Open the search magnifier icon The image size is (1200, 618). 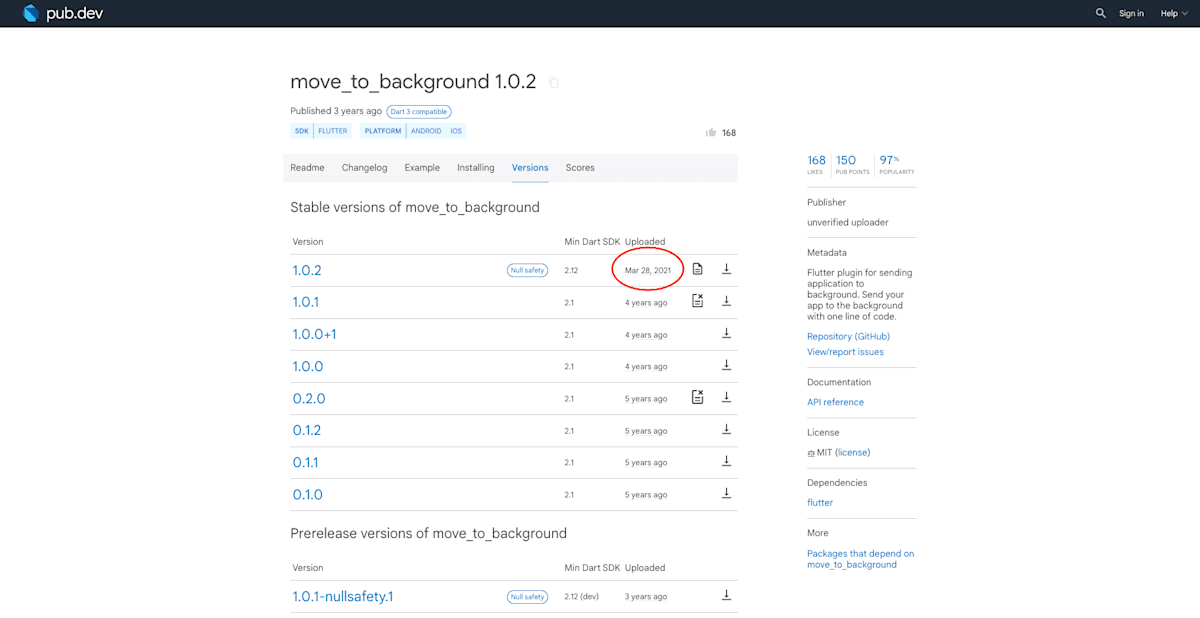(x=1101, y=13)
